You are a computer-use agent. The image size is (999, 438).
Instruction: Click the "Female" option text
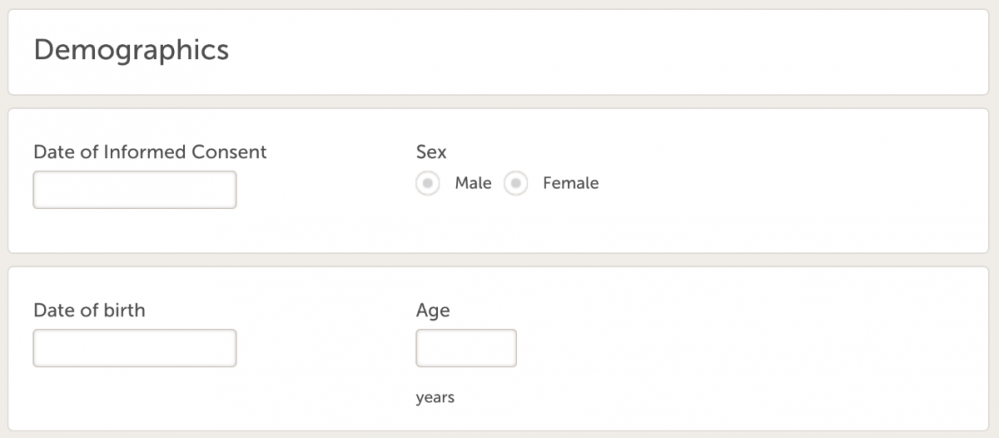click(570, 183)
